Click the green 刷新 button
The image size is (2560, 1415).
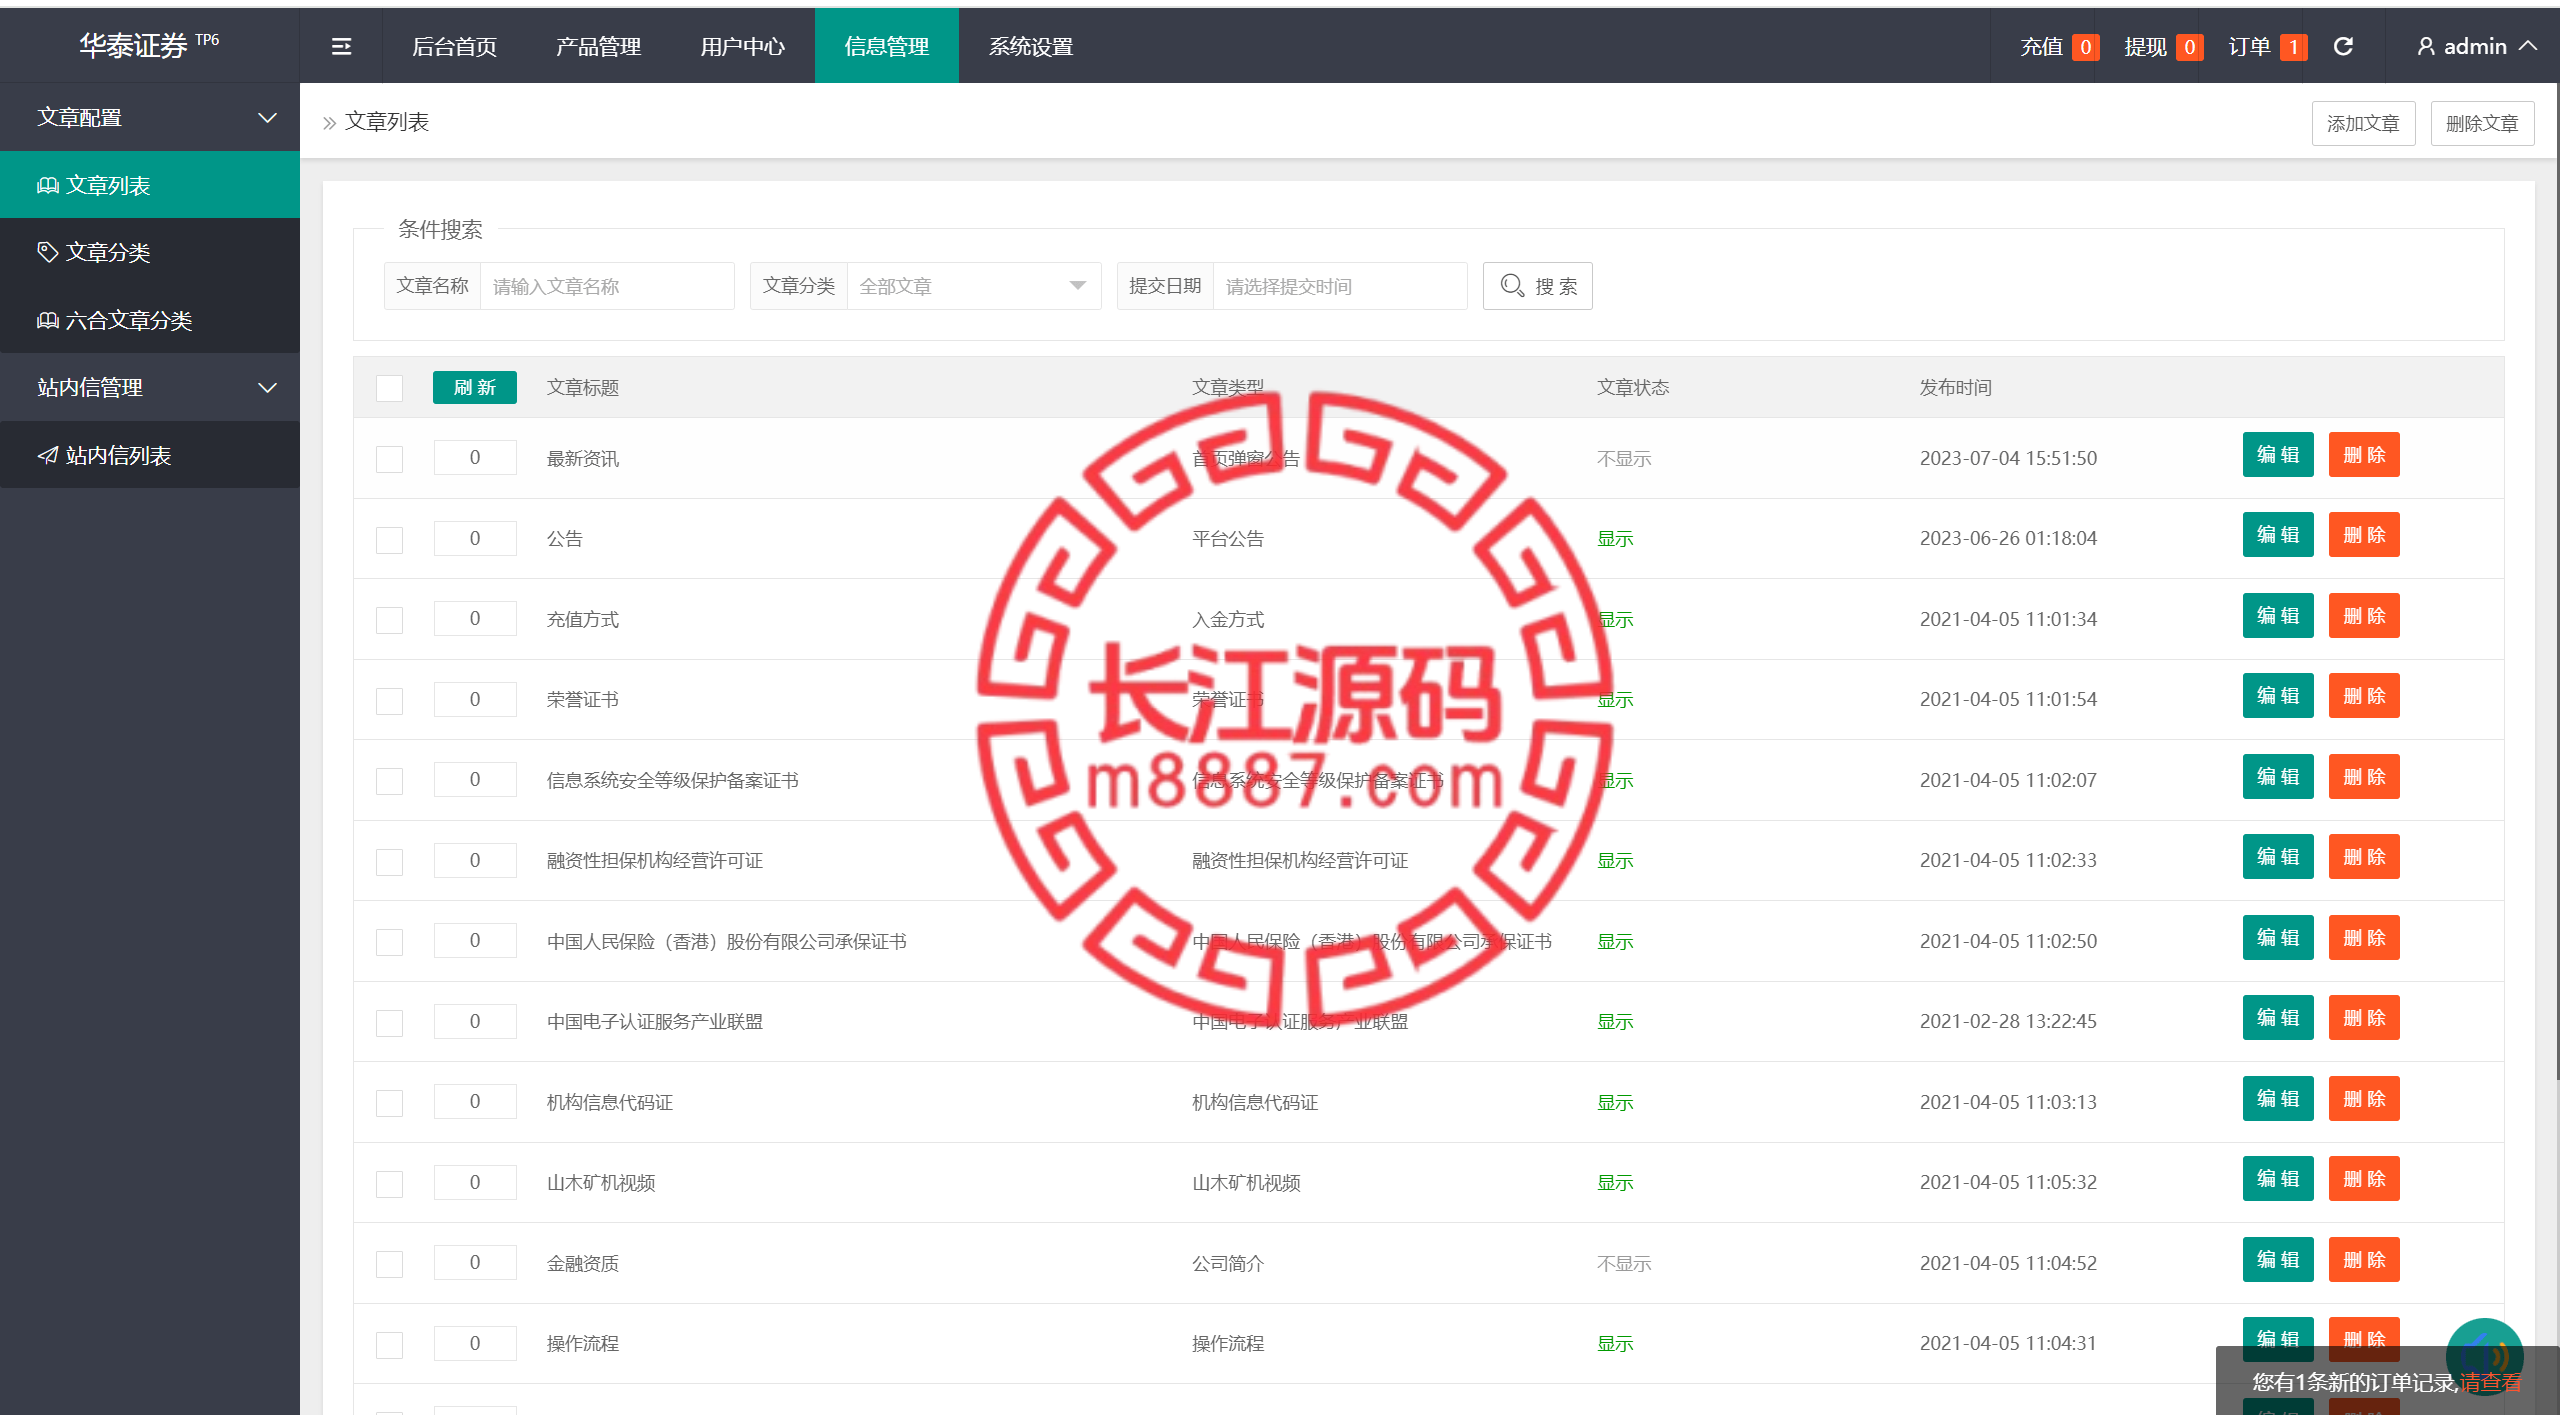(x=474, y=387)
